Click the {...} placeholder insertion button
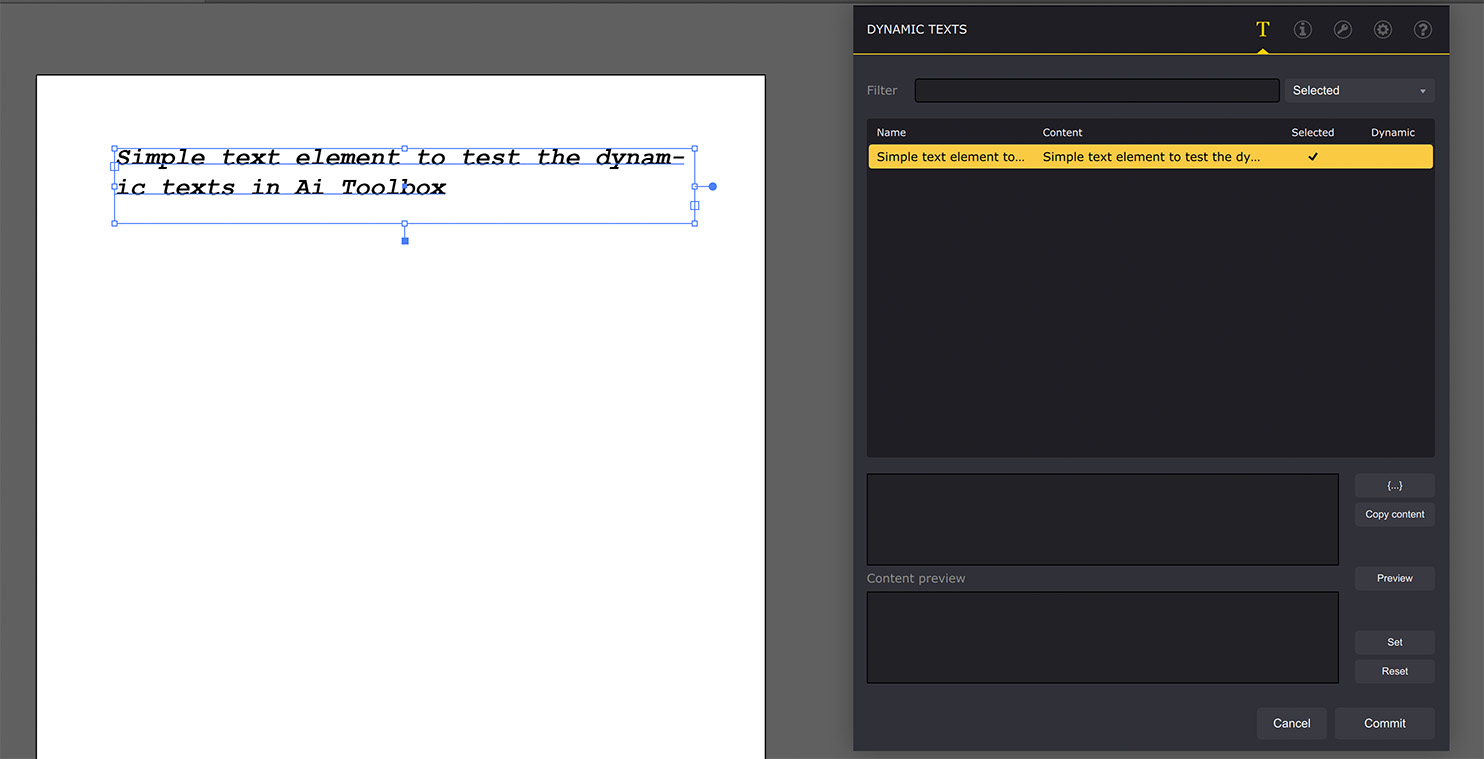The image size is (1484, 759). click(x=1394, y=485)
